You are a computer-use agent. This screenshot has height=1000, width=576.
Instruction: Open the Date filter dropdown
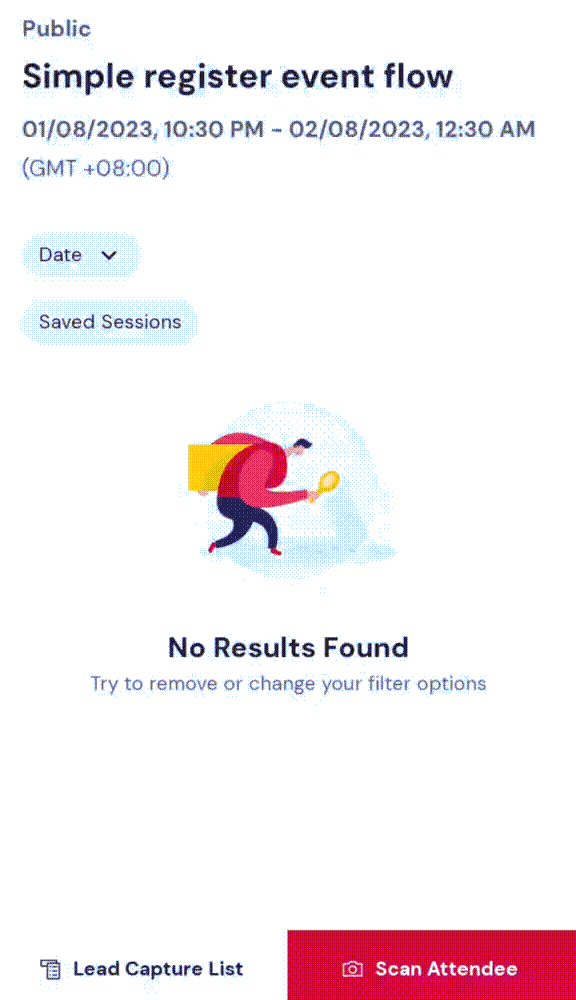(x=81, y=255)
